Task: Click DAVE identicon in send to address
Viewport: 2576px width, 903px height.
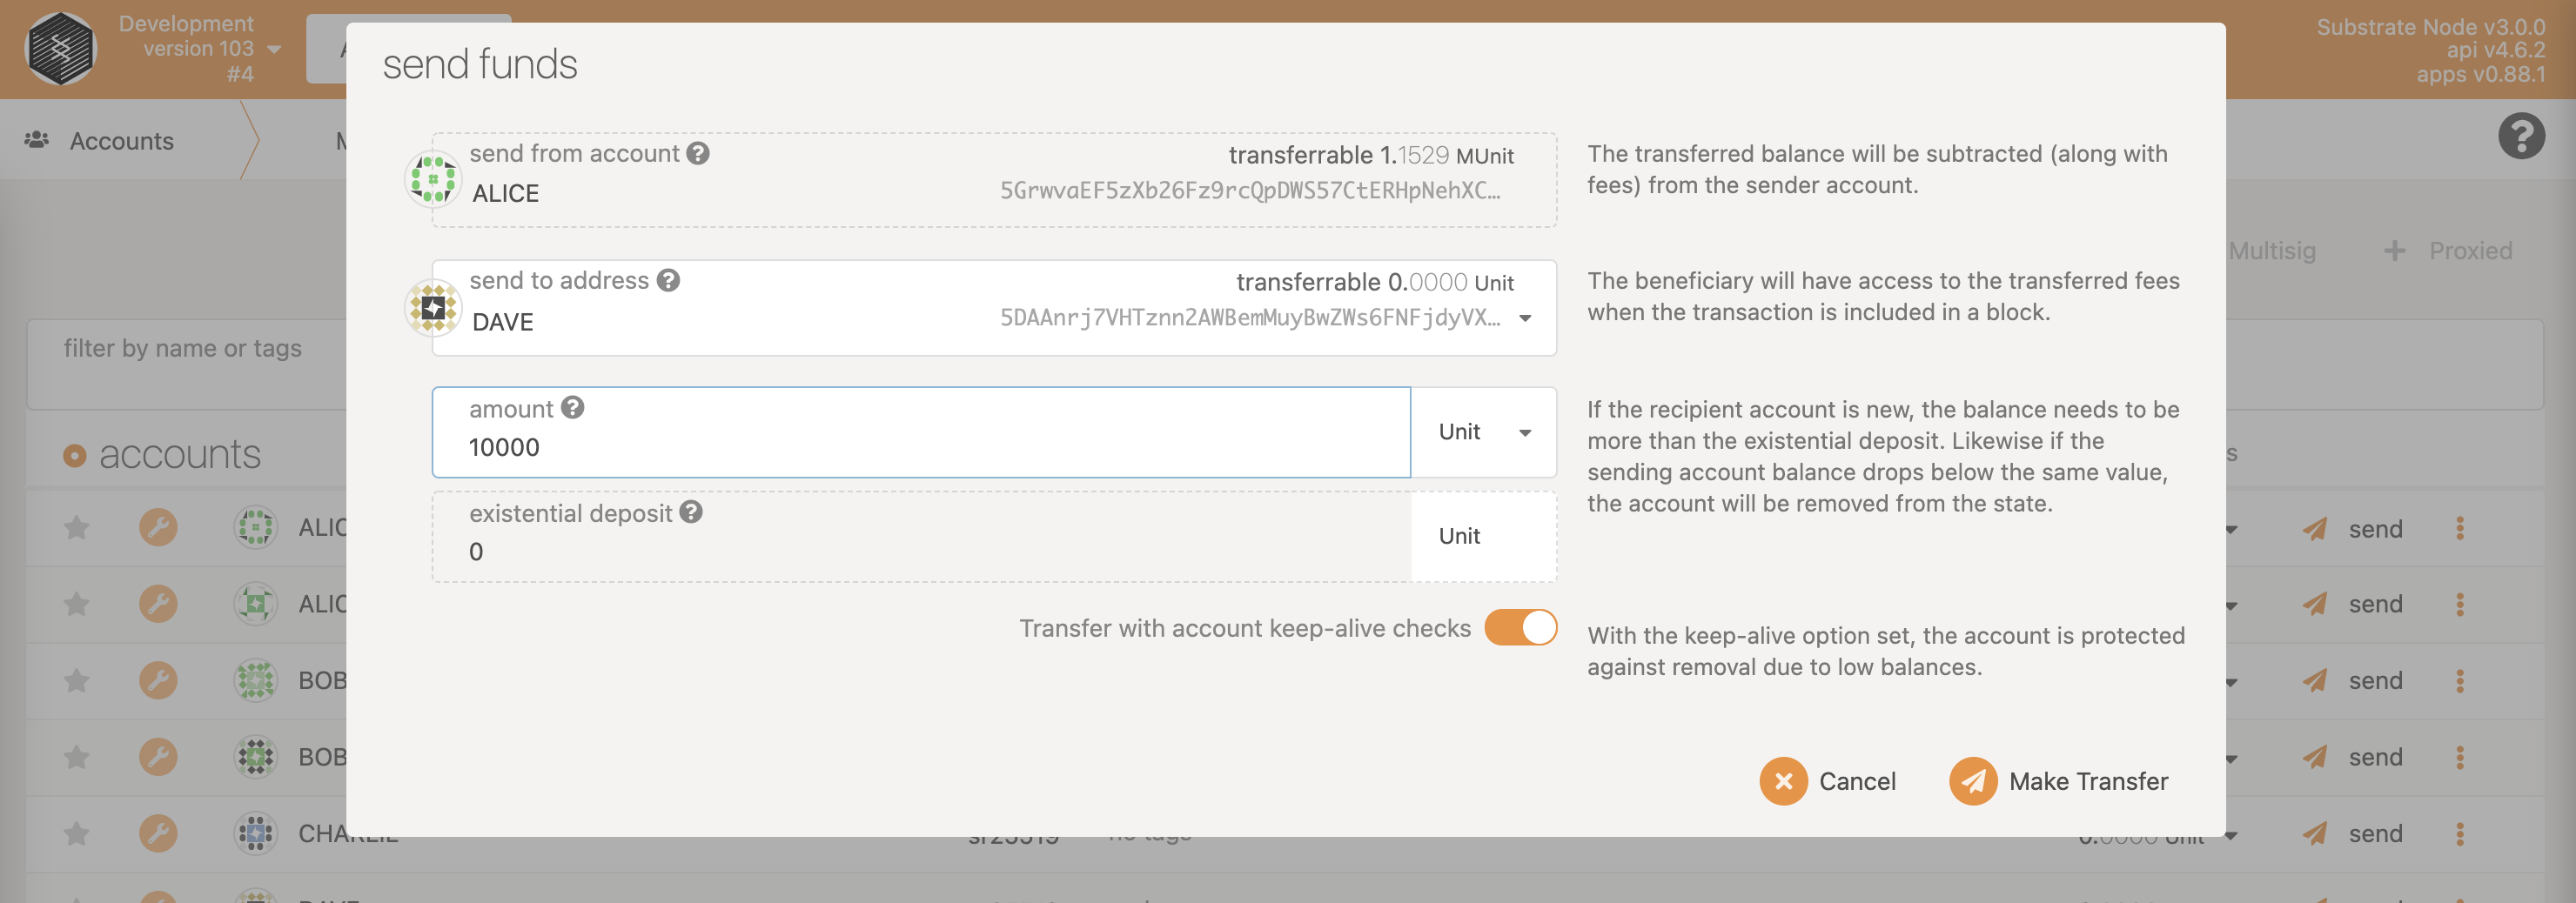Action: [x=433, y=307]
